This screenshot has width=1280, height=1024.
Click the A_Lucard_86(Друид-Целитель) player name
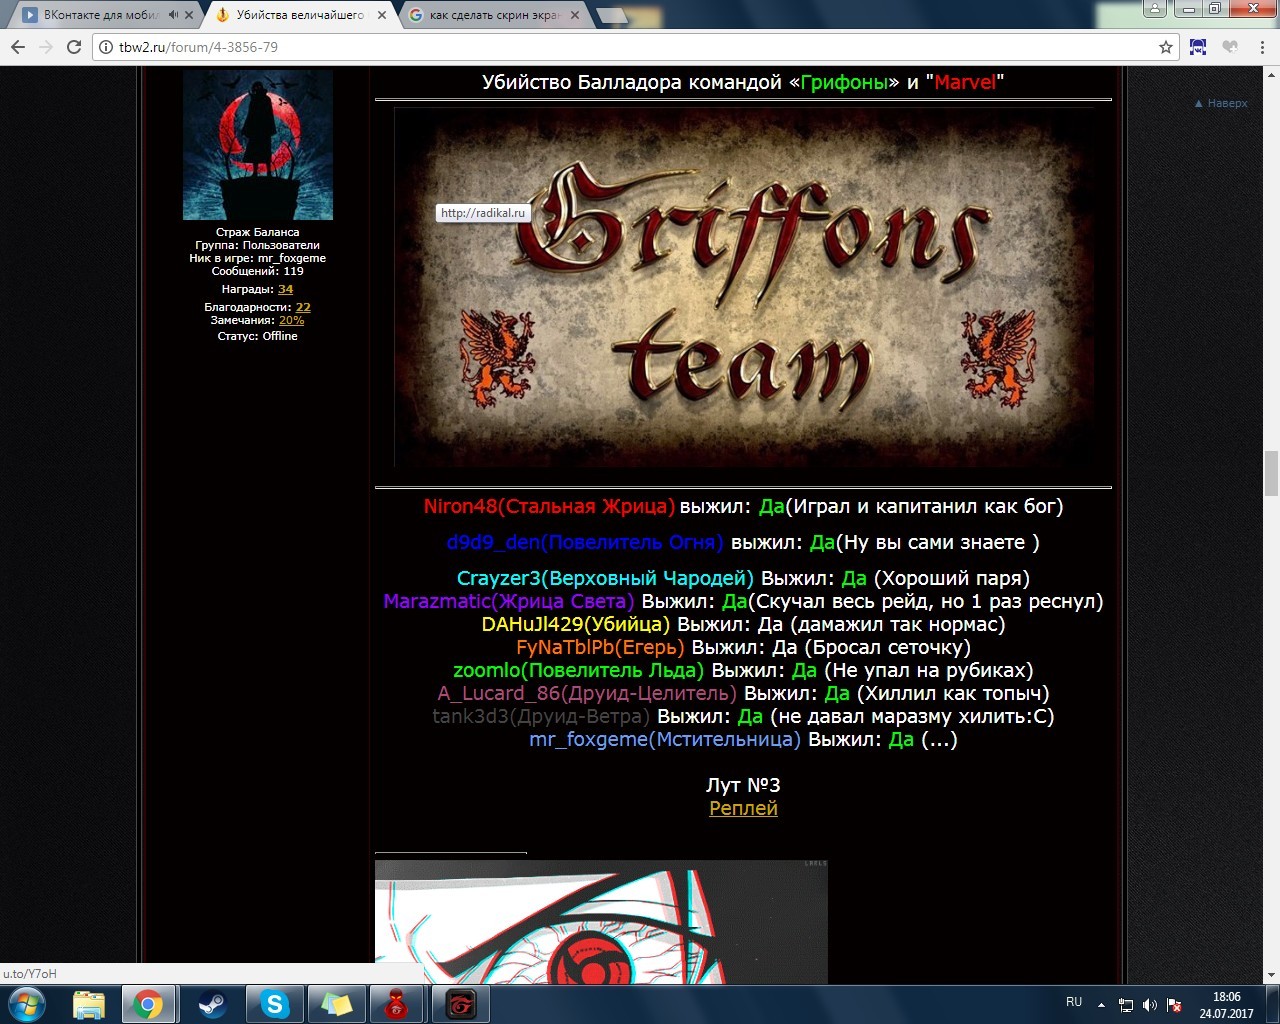point(587,693)
